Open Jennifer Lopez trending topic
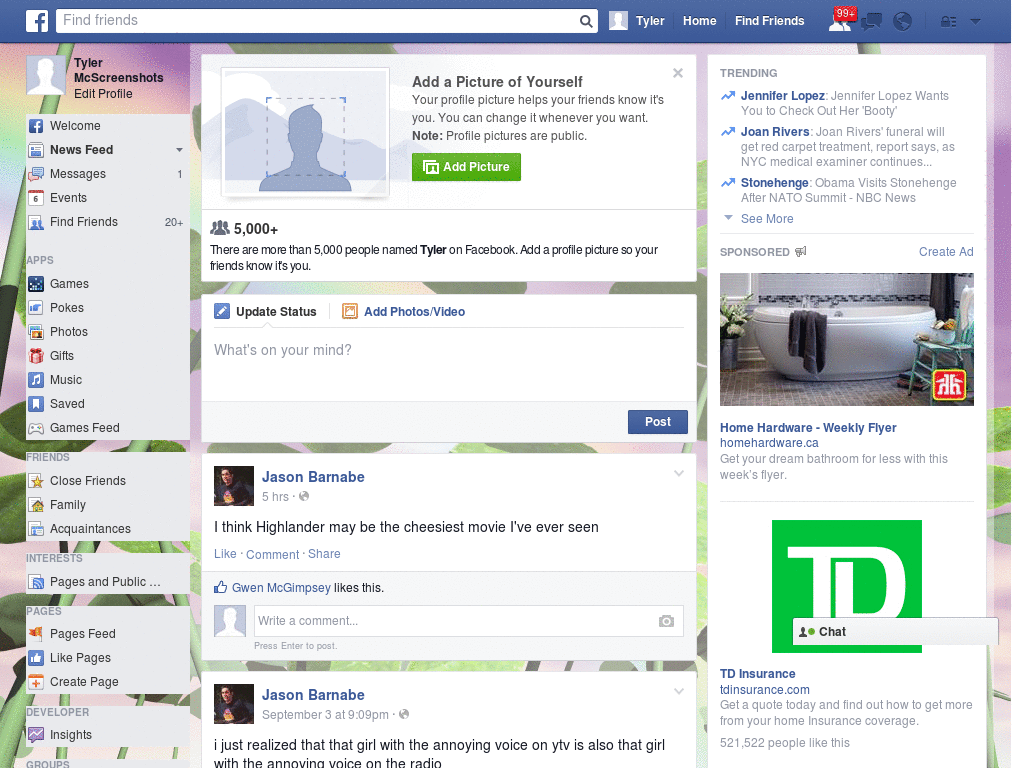This screenshot has height=768, width=1024. (x=782, y=96)
